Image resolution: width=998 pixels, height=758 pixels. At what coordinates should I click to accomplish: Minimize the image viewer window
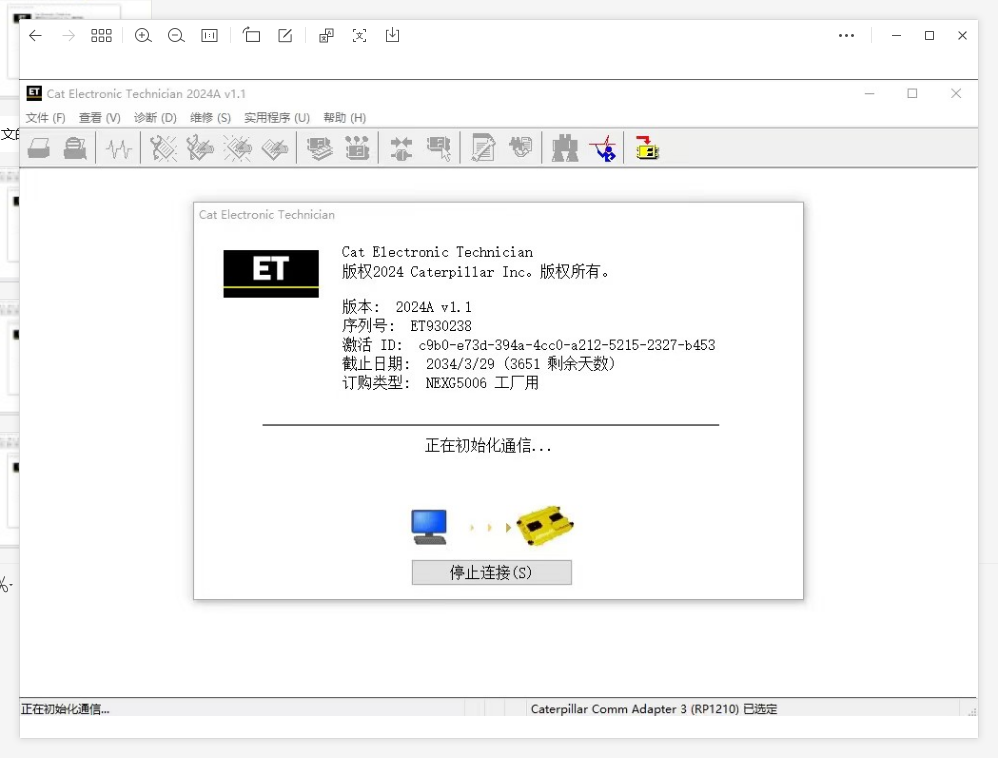[896, 36]
